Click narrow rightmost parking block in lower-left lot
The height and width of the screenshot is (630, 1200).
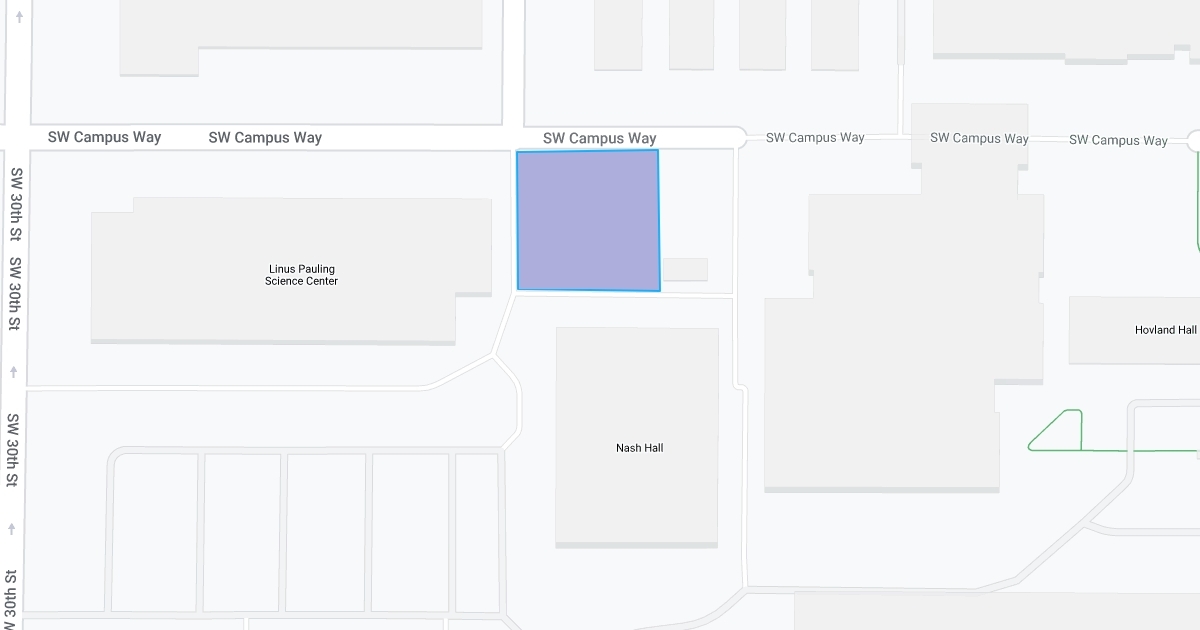[x=477, y=532]
